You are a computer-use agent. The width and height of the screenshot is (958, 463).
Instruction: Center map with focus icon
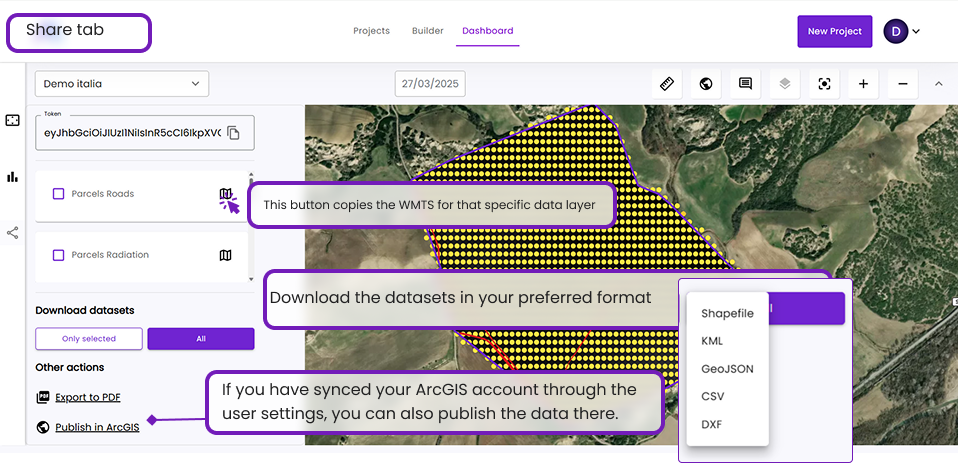pos(824,84)
